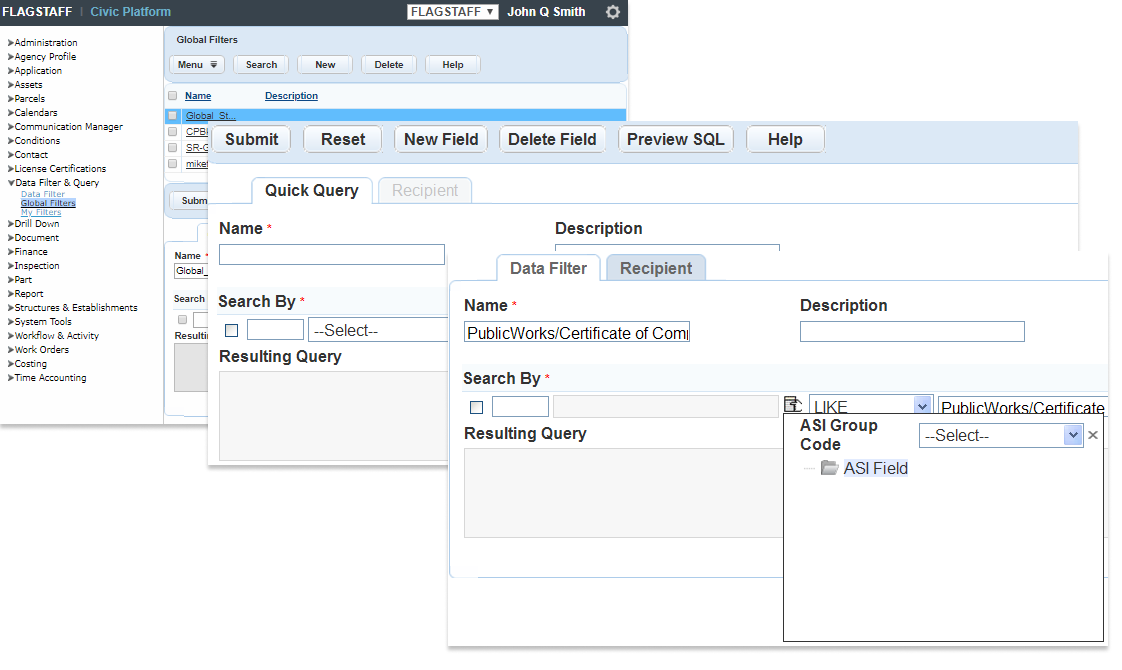Expand the Work Orders tree node
Viewport: 1122px width, 670px height.
click(10, 350)
